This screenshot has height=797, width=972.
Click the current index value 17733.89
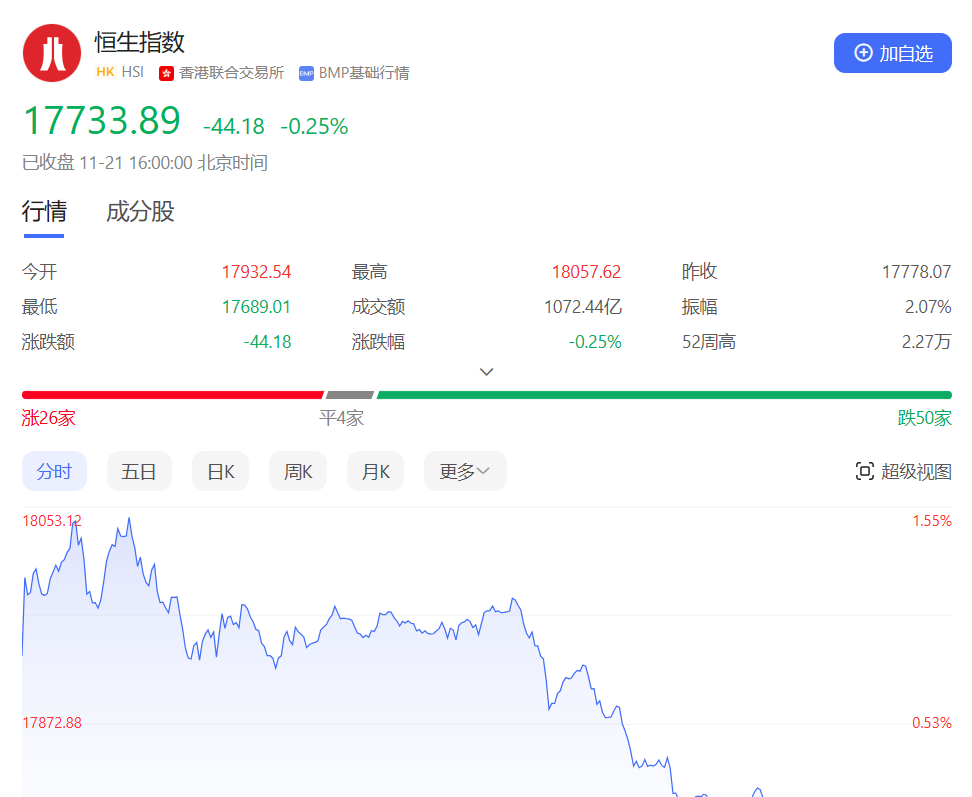pyautogui.click(x=102, y=120)
